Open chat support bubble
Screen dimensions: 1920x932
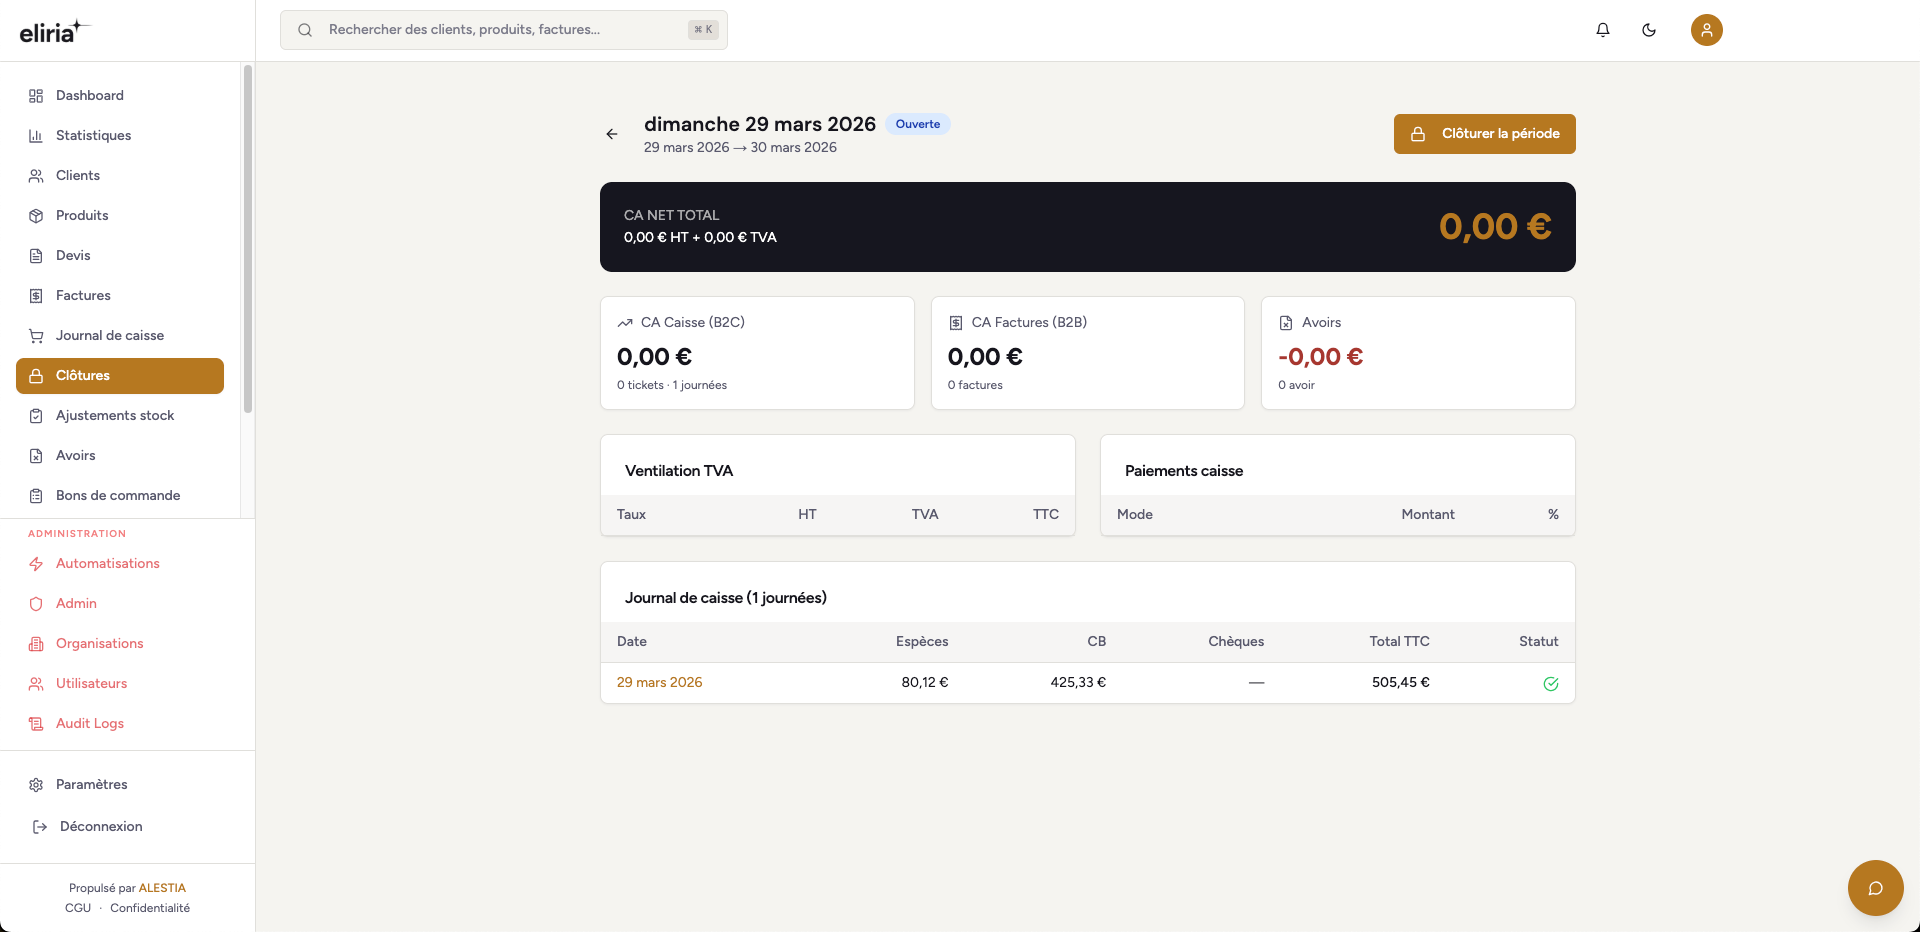pos(1876,888)
